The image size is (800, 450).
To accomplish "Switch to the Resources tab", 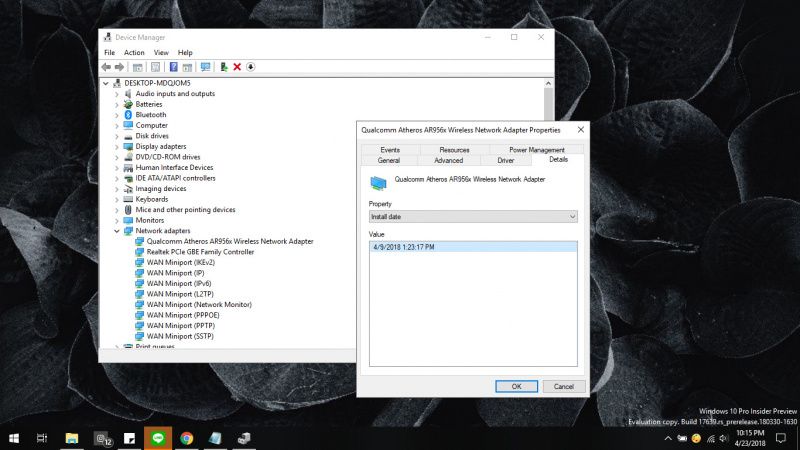I will click(x=454, y=149).
